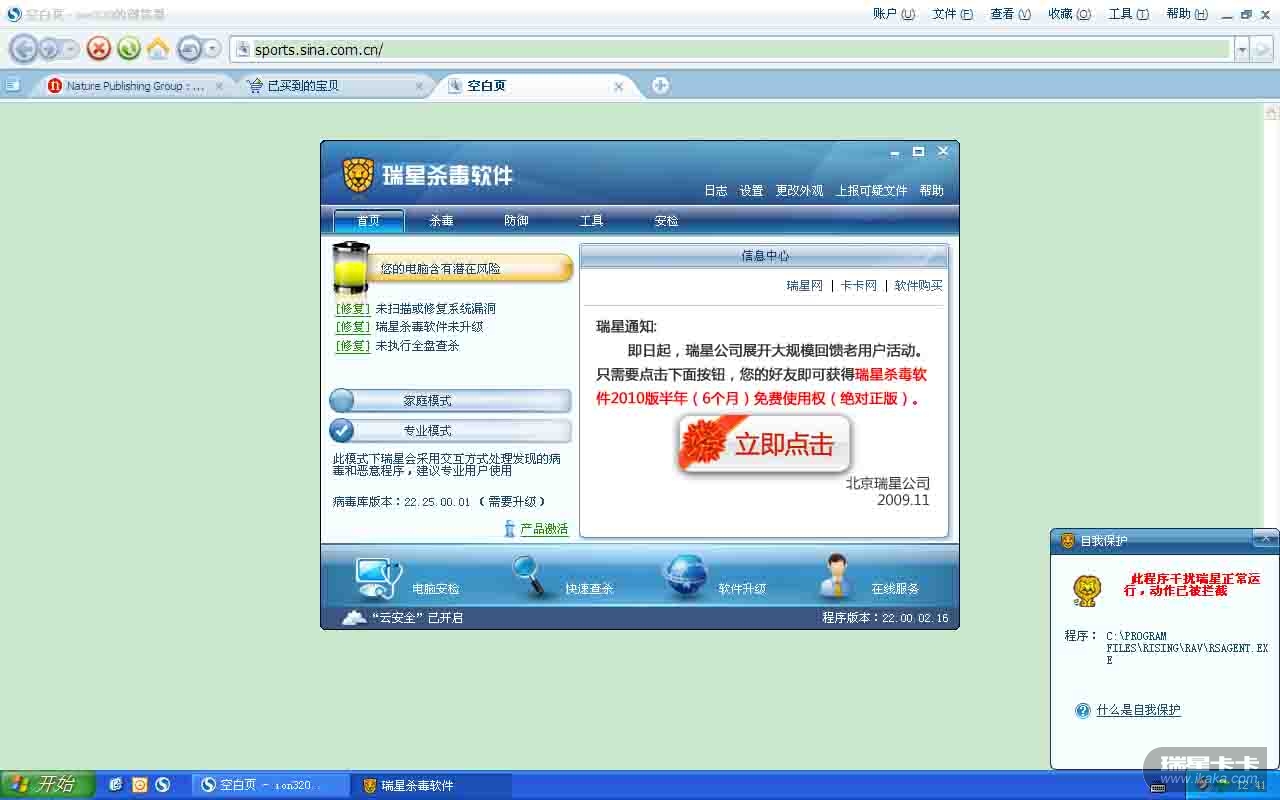Image resolution: width=1280 pixels, height=800 pixels.
Task: Open the 软件购买 link
Action: coord(919,286)
